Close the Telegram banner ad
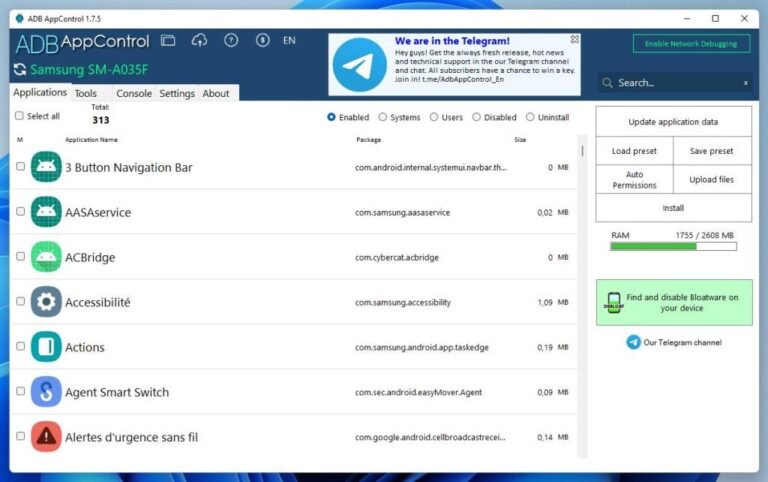Screen dimensions: 768x482 pos(575,39)
